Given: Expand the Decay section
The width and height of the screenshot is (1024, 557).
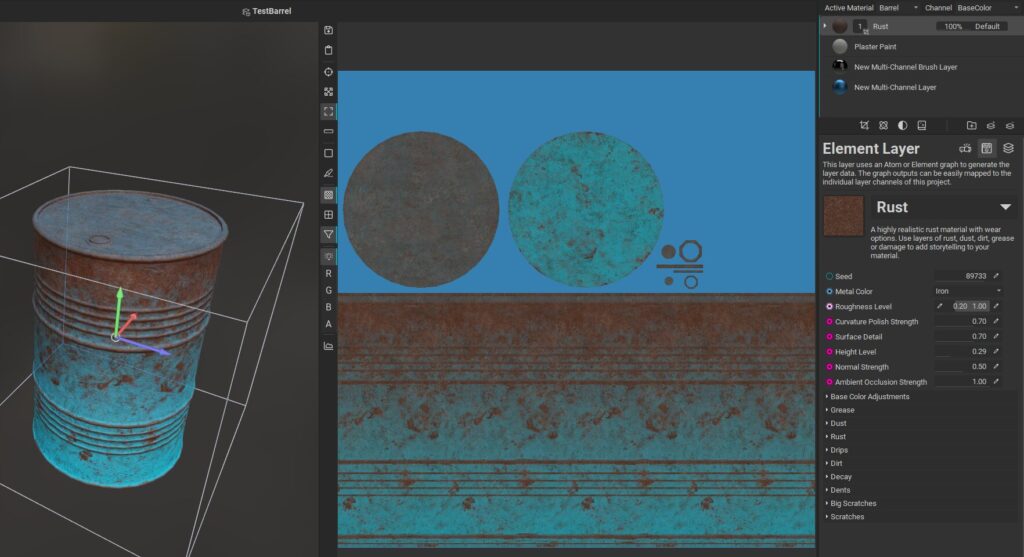Looking at the screenshot, I should click(x=839, y=477).
